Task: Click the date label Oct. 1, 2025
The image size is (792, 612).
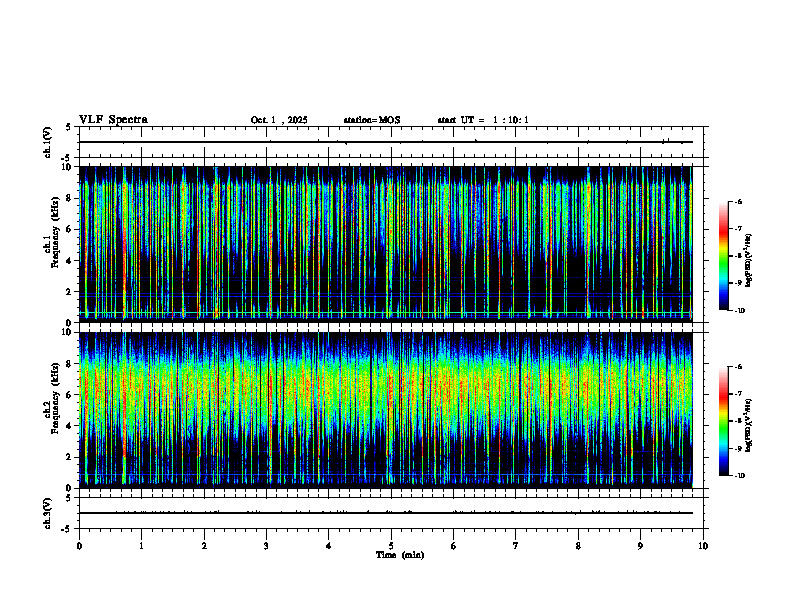Action: (279, 120)
